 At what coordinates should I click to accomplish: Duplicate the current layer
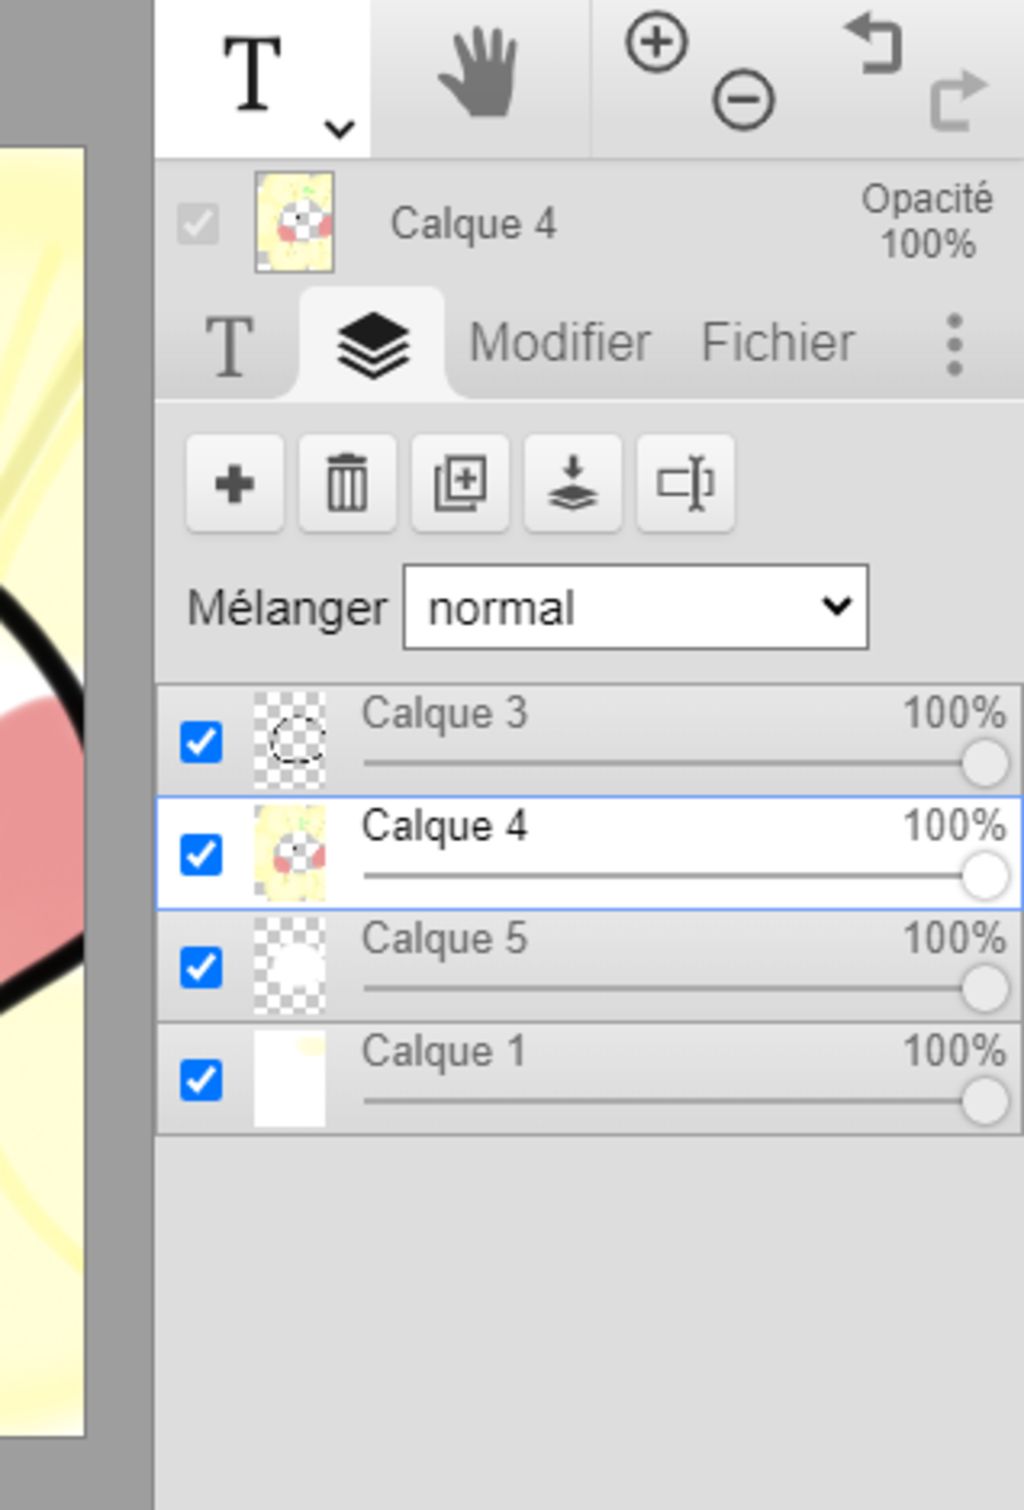[x=460, y=484]
